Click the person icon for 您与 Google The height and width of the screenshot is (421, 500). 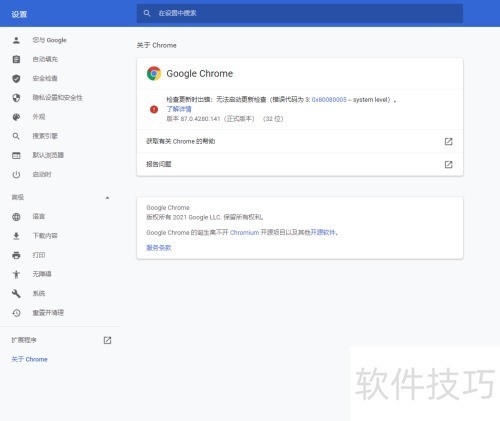click(x=16, y=40)
